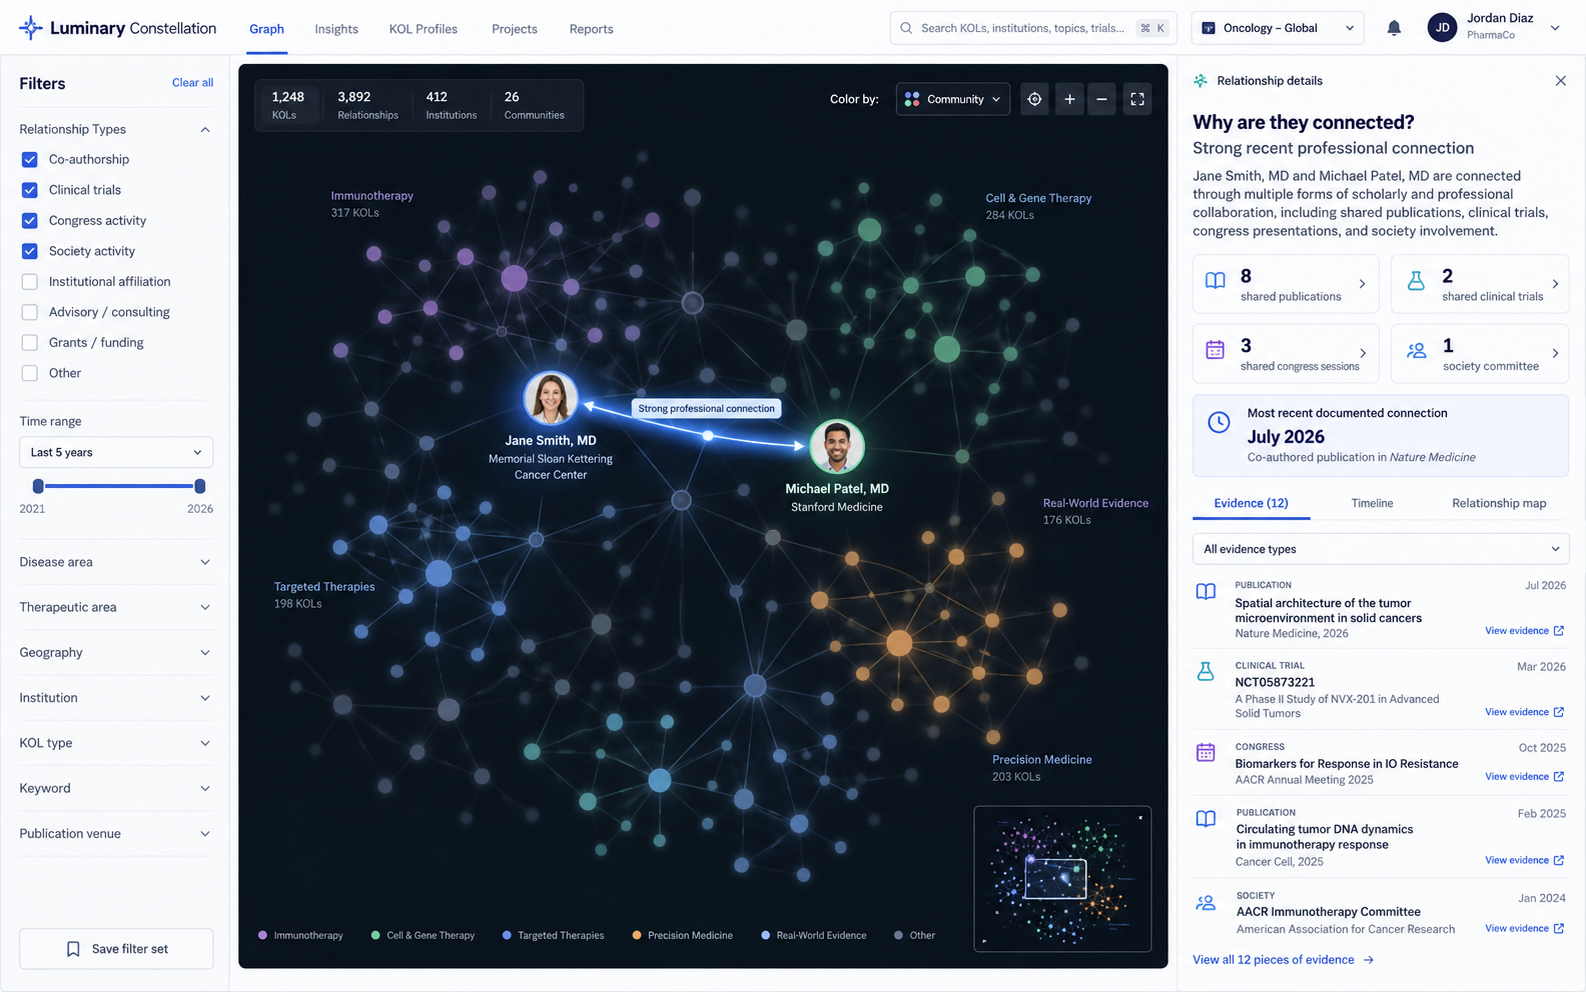This screenshot has width=1586, height=992.
Task: Switch to the Timeline tab
Action: click(1372, 503)
